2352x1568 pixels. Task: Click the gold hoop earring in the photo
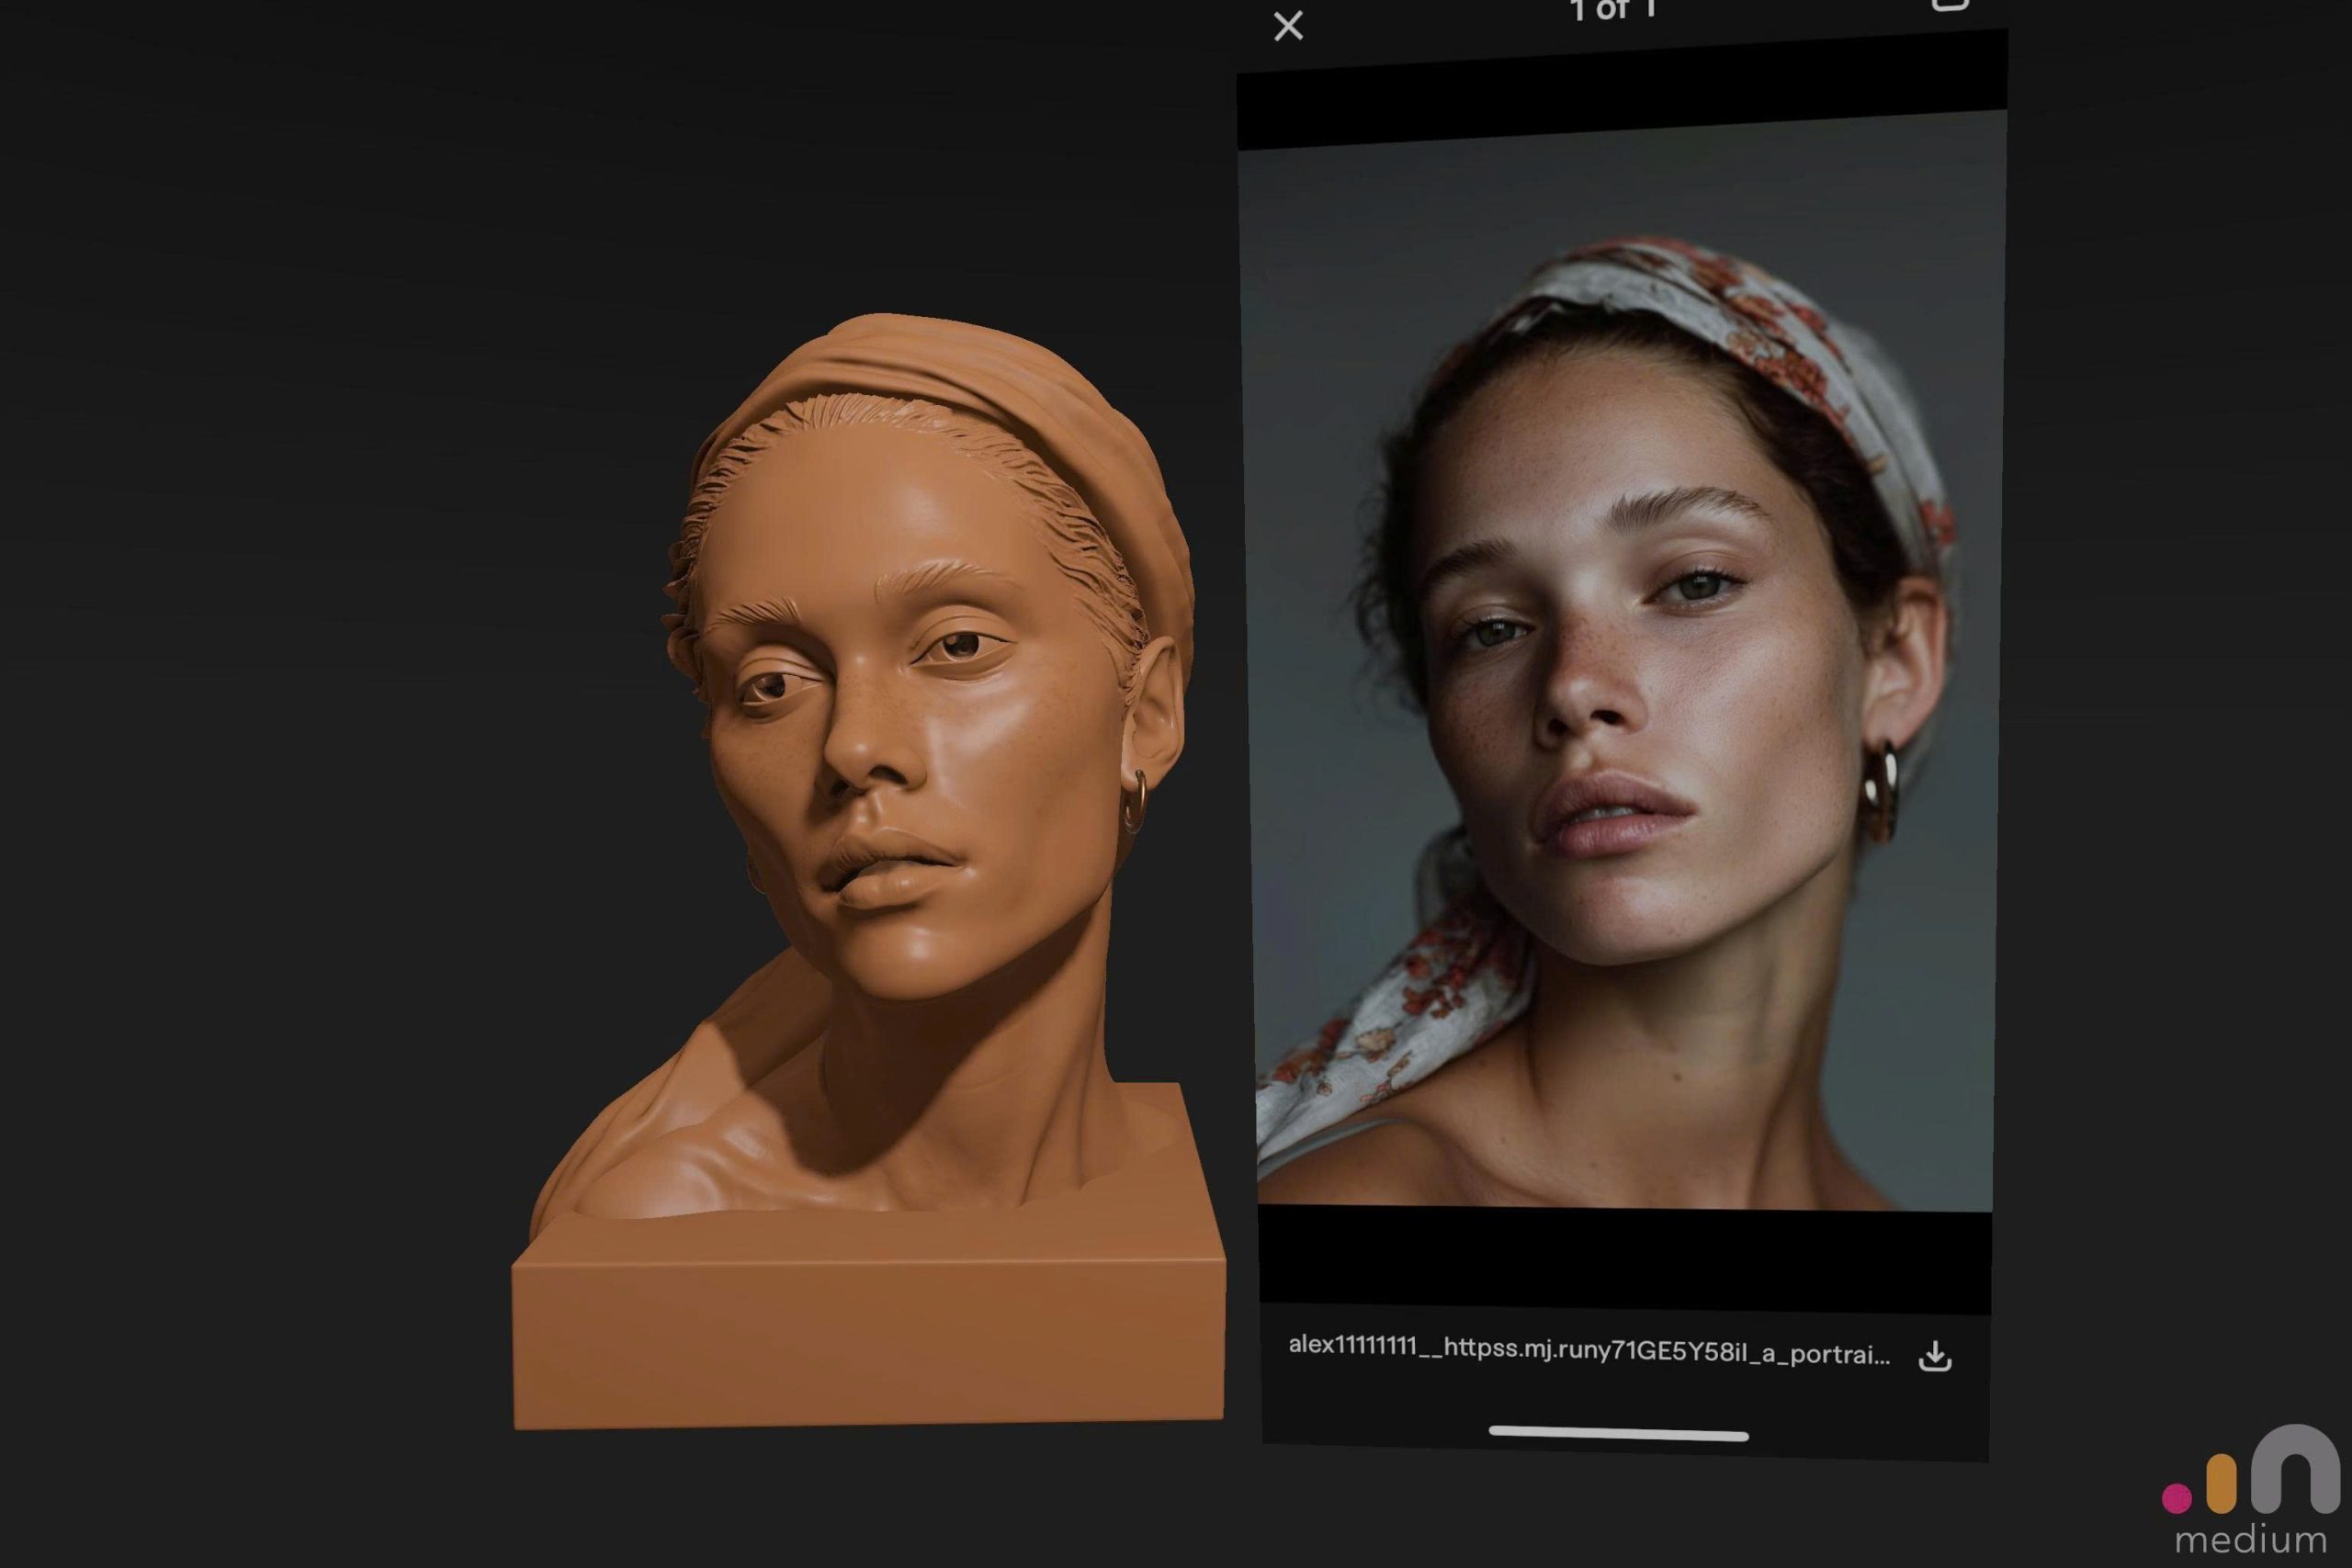pos(1880,790)
